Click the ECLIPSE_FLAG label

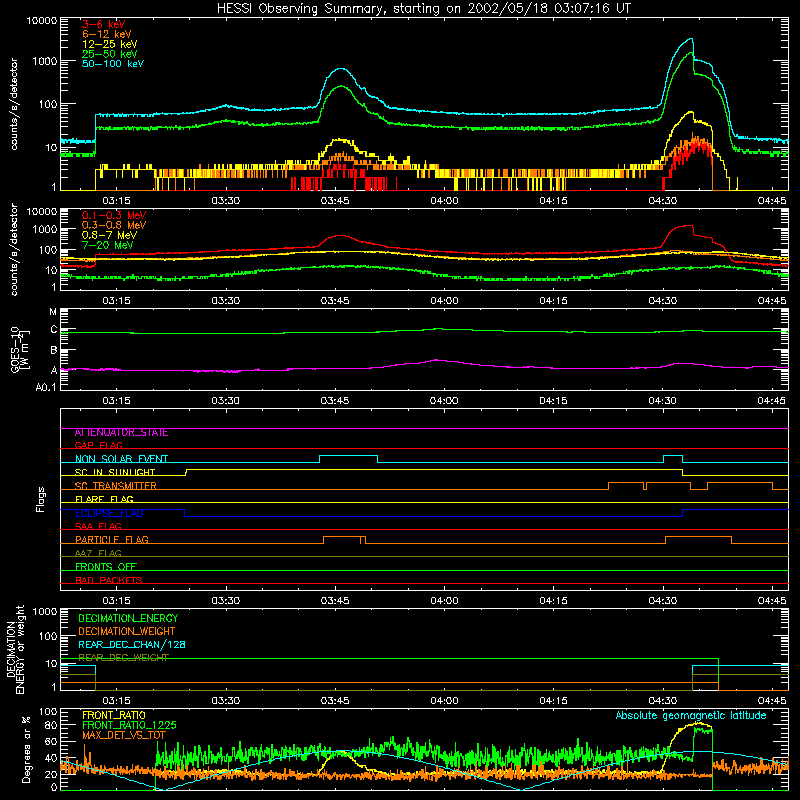point(109,513)
